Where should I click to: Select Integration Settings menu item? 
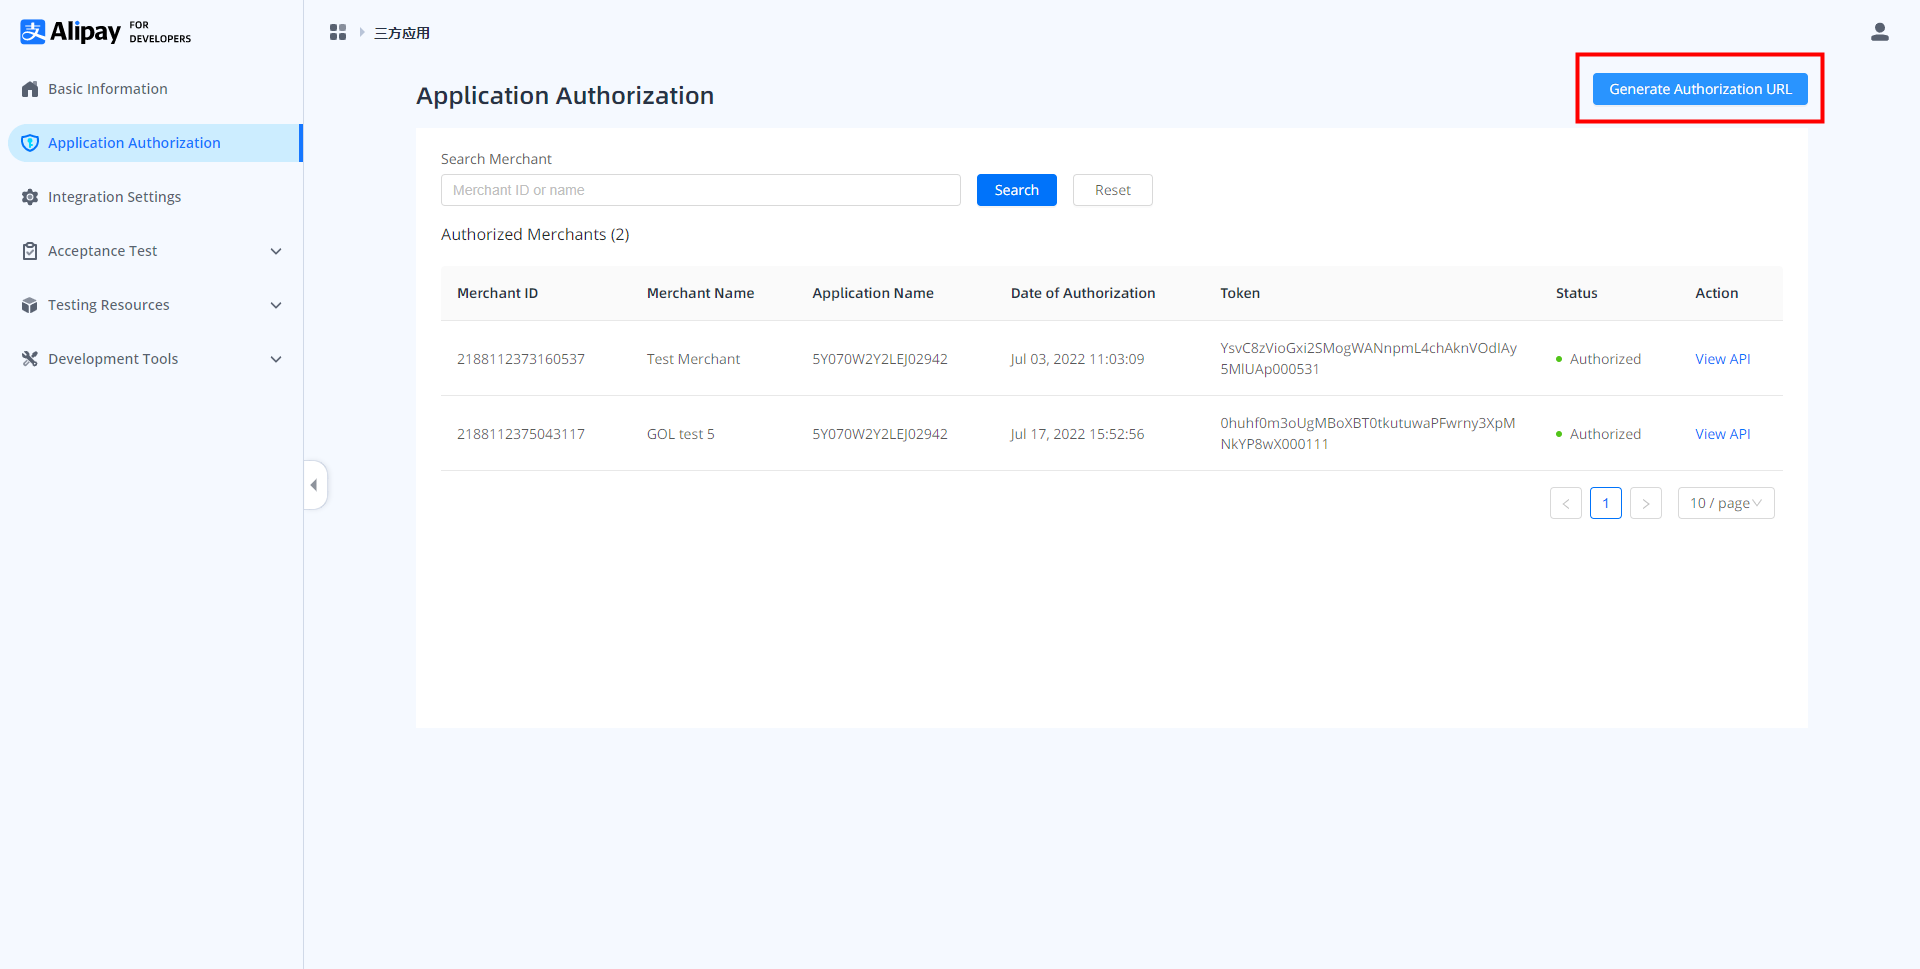click(x=114, y=197)
